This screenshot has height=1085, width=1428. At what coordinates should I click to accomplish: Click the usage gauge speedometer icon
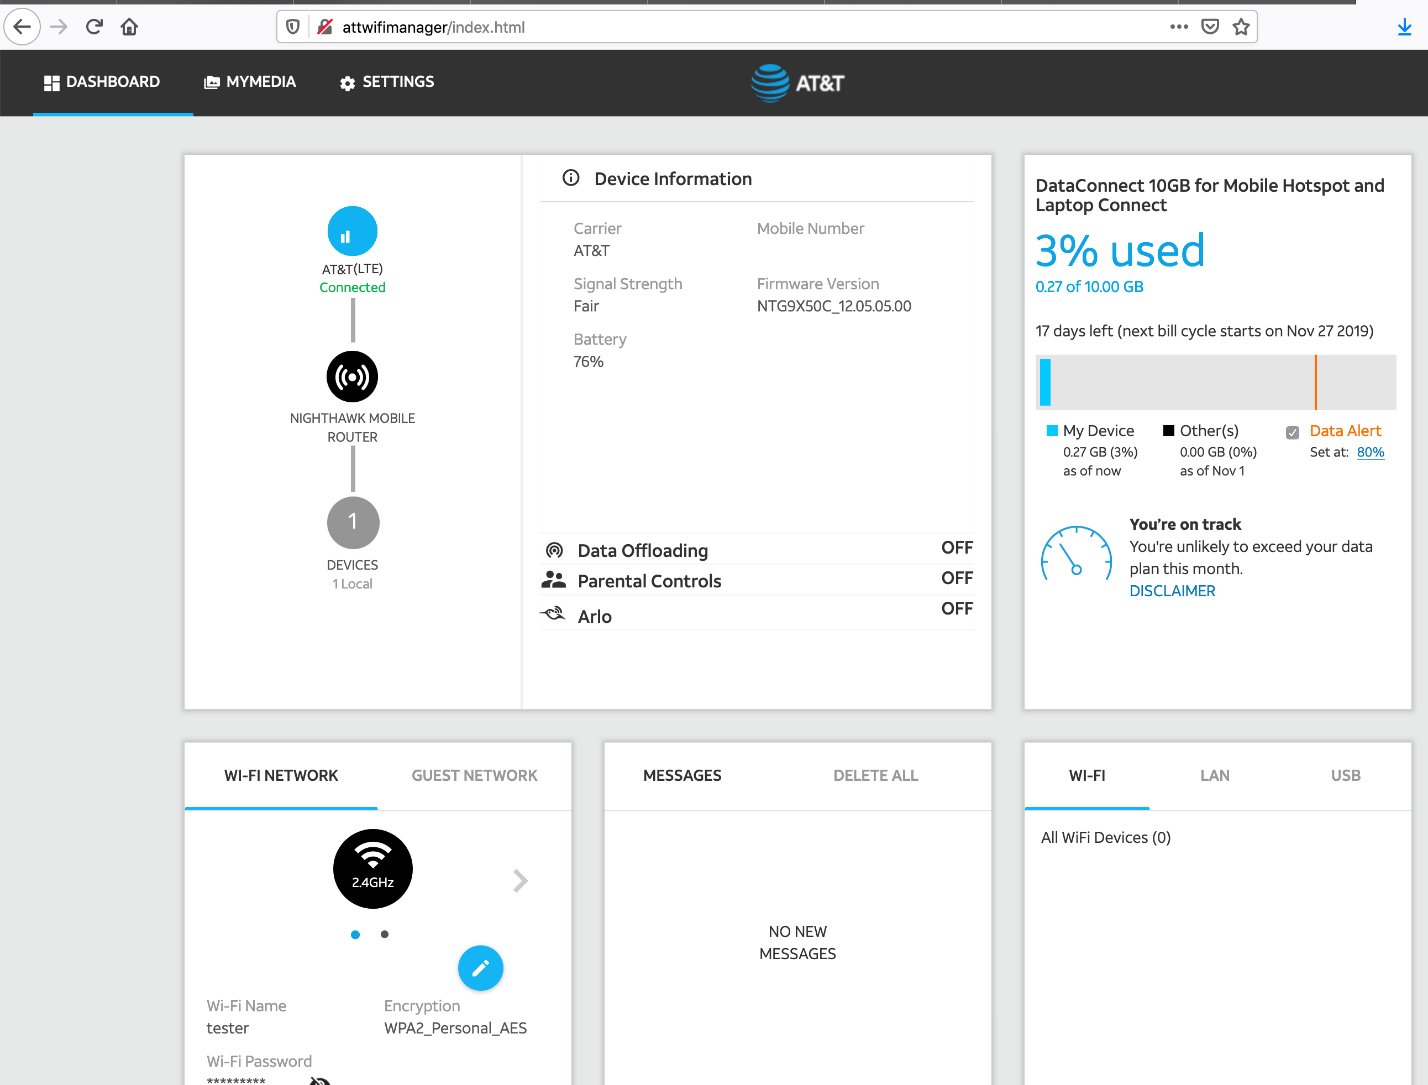pos(1077,555)
